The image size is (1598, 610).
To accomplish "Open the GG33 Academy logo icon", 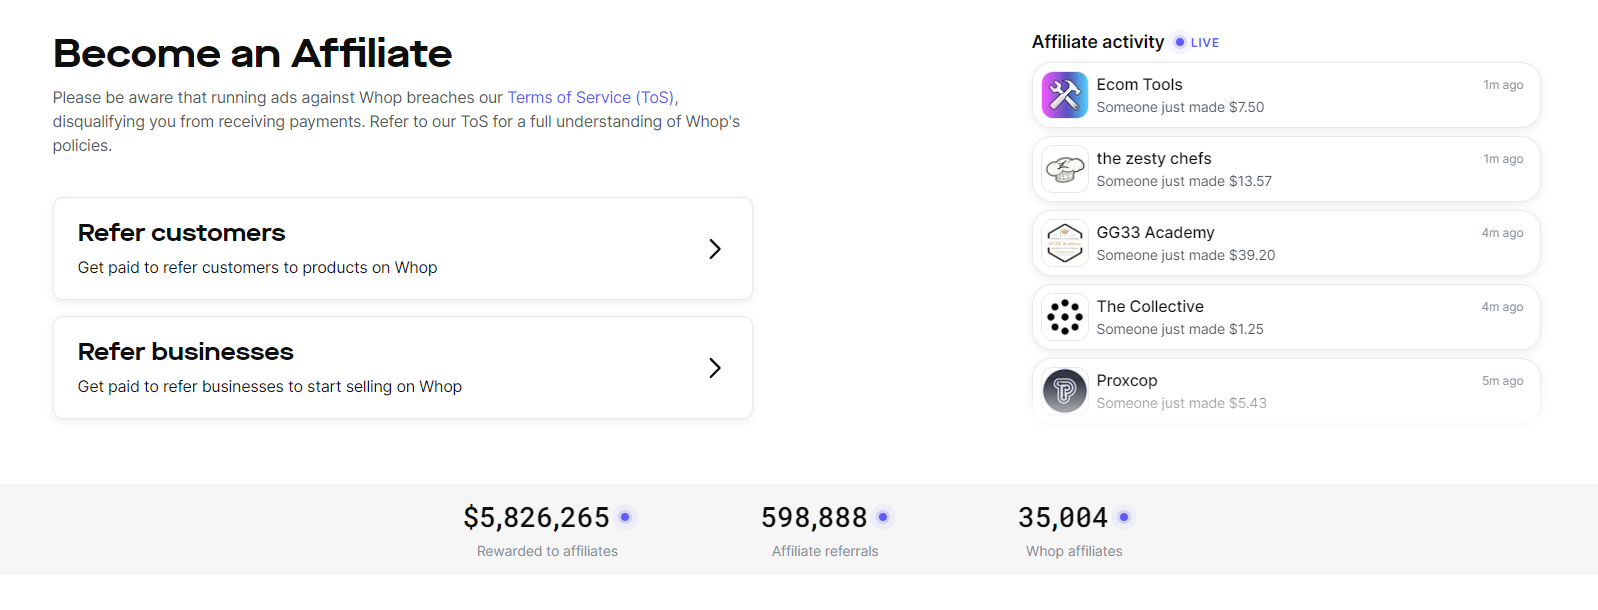I will coord(1065,243).
